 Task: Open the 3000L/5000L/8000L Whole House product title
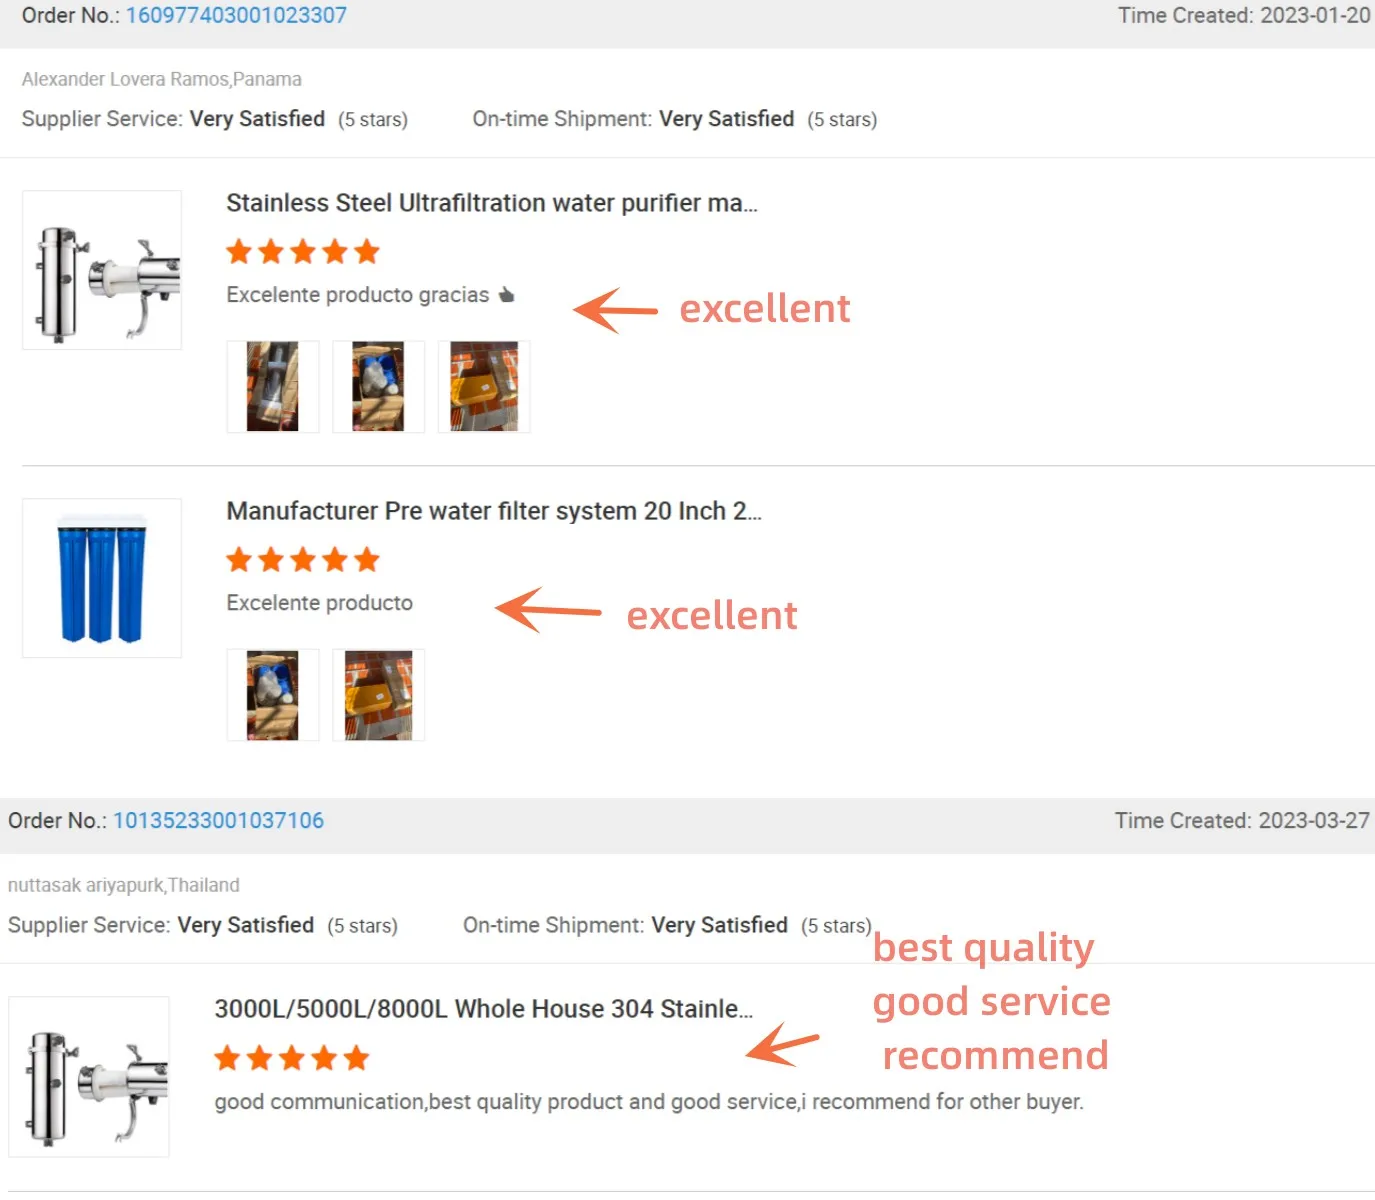point(483,1009)
